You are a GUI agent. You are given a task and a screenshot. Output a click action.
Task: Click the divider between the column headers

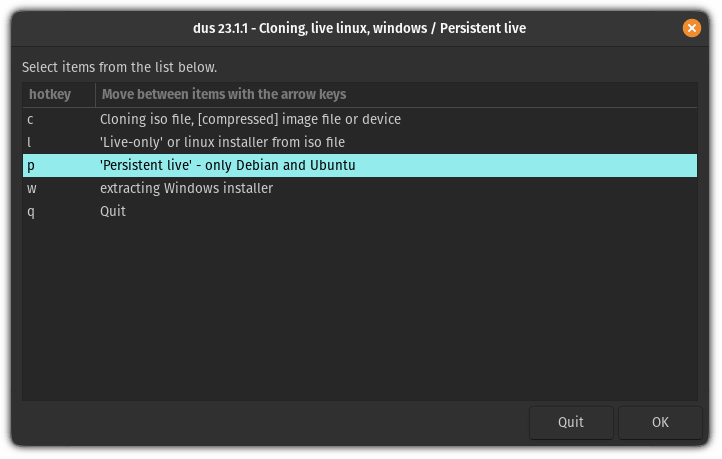coord(96,94)
